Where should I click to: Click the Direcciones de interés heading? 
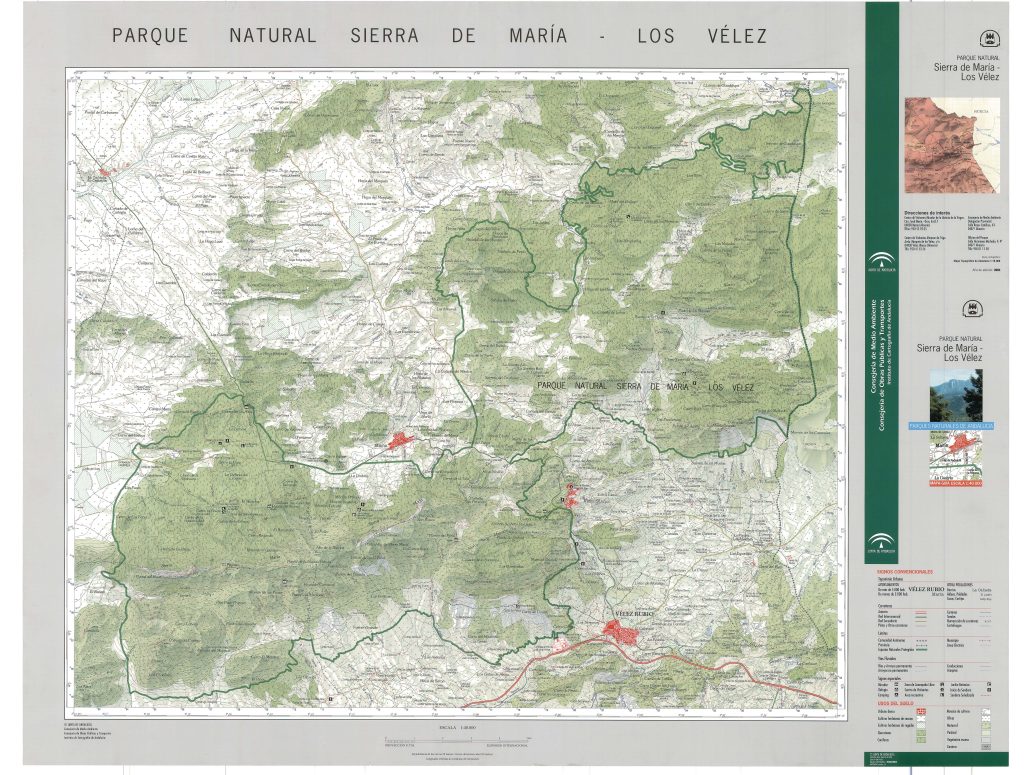[x=926, y=211]
